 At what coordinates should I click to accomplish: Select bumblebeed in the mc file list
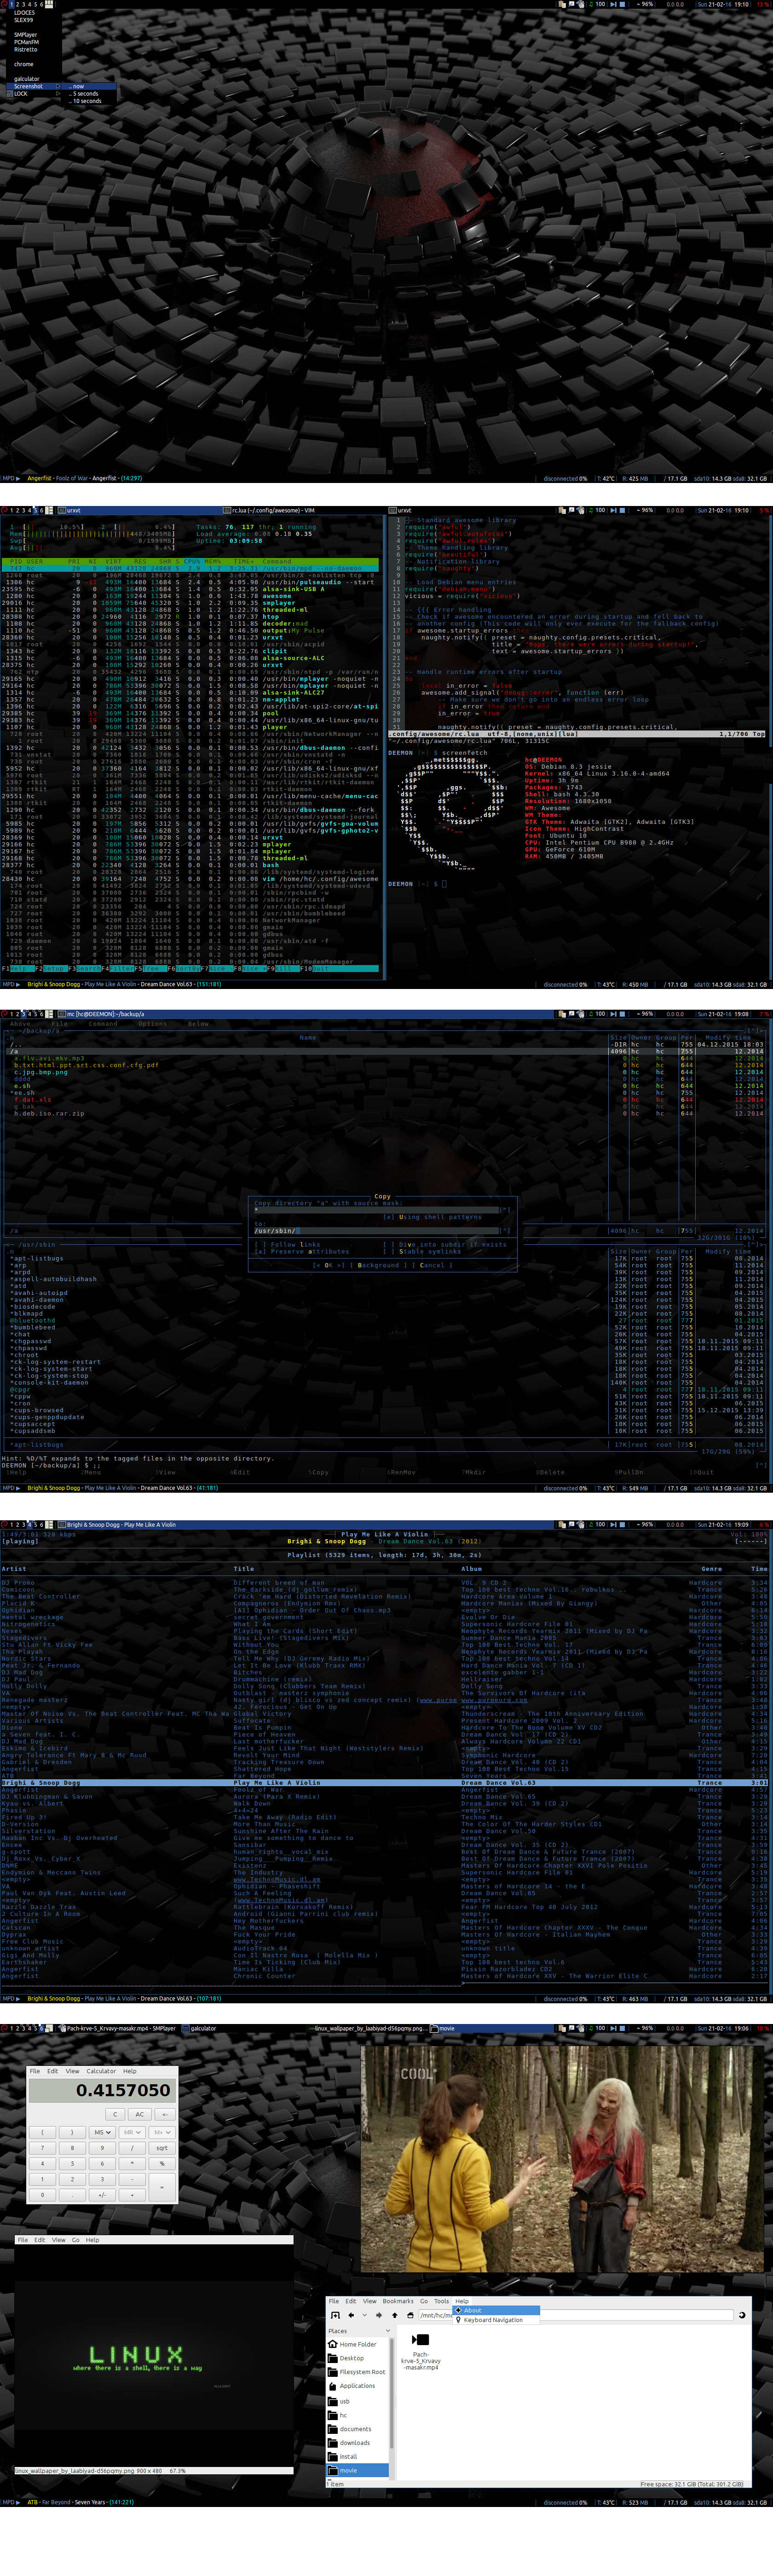pos(34,1327)
